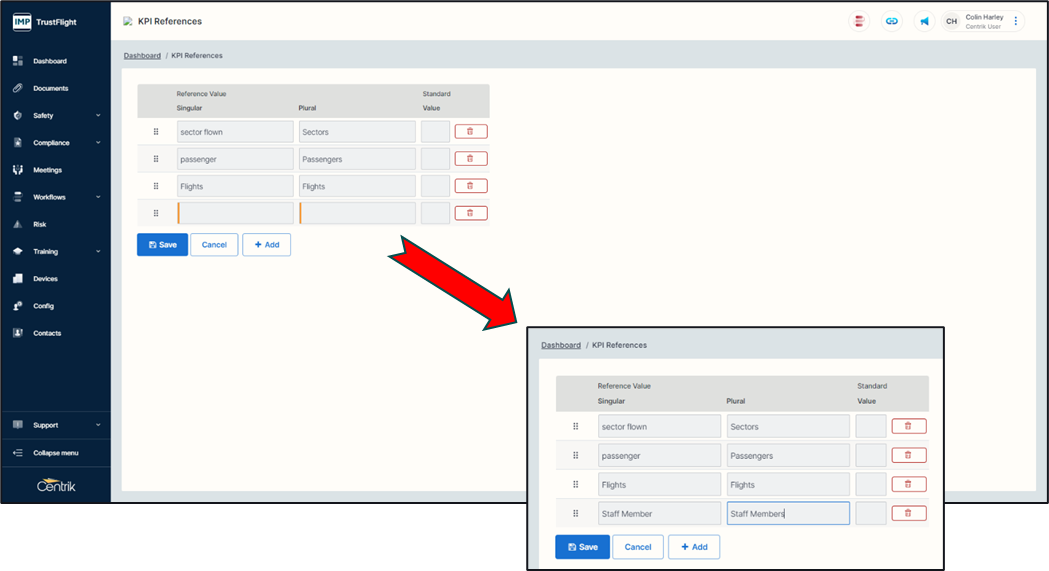This screenshot has height=571, width=1049.
Task: Click the Collapse menu icon
Action: click(18, 453)
